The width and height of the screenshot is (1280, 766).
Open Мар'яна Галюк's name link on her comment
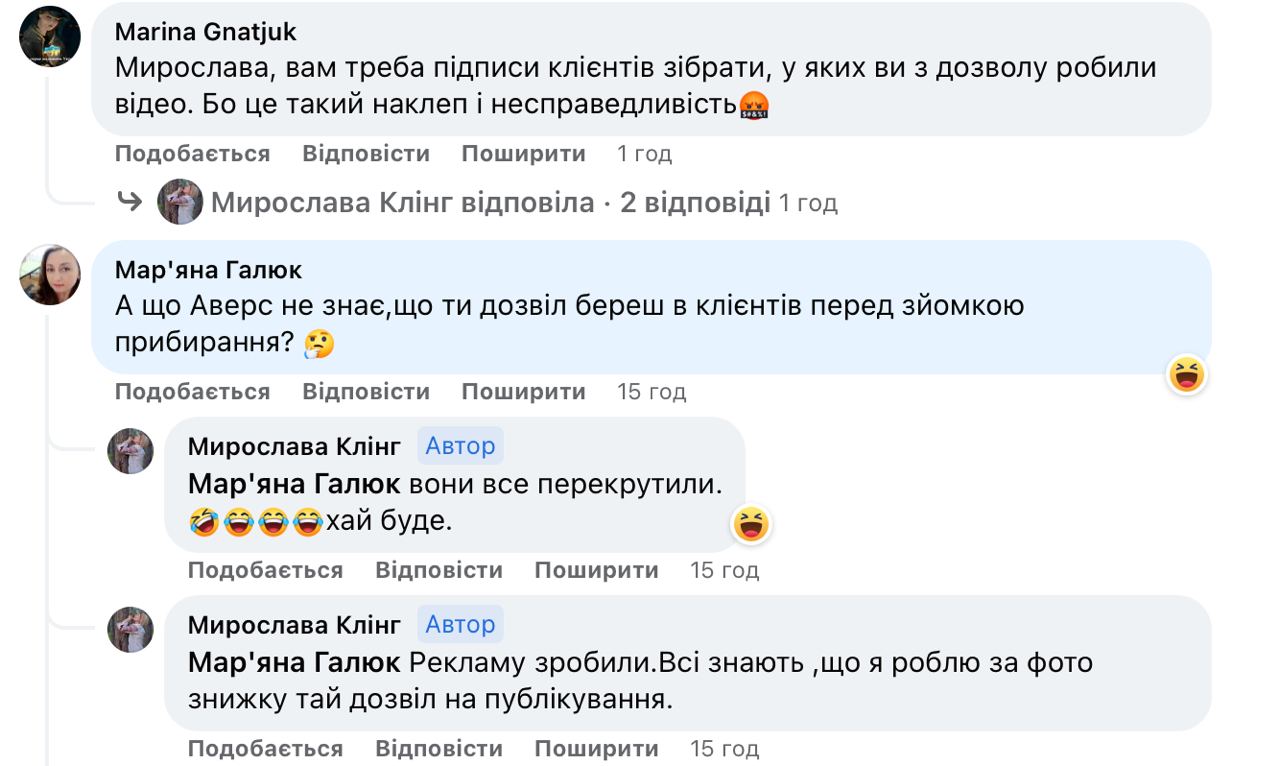pos(208,270)
